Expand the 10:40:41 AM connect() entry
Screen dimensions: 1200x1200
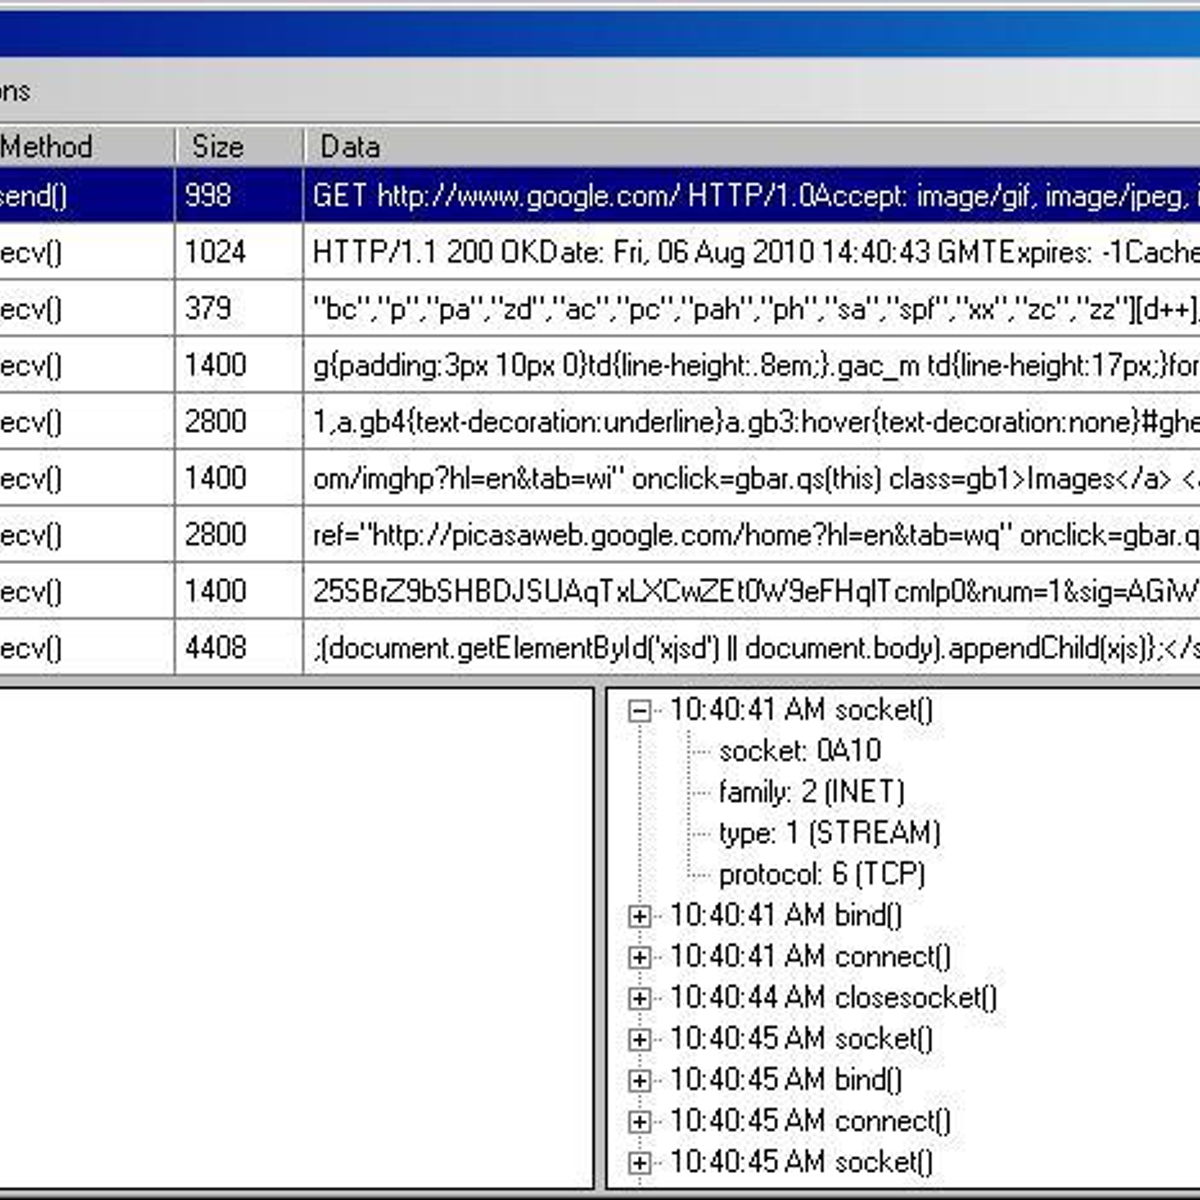tap(638, 956)
